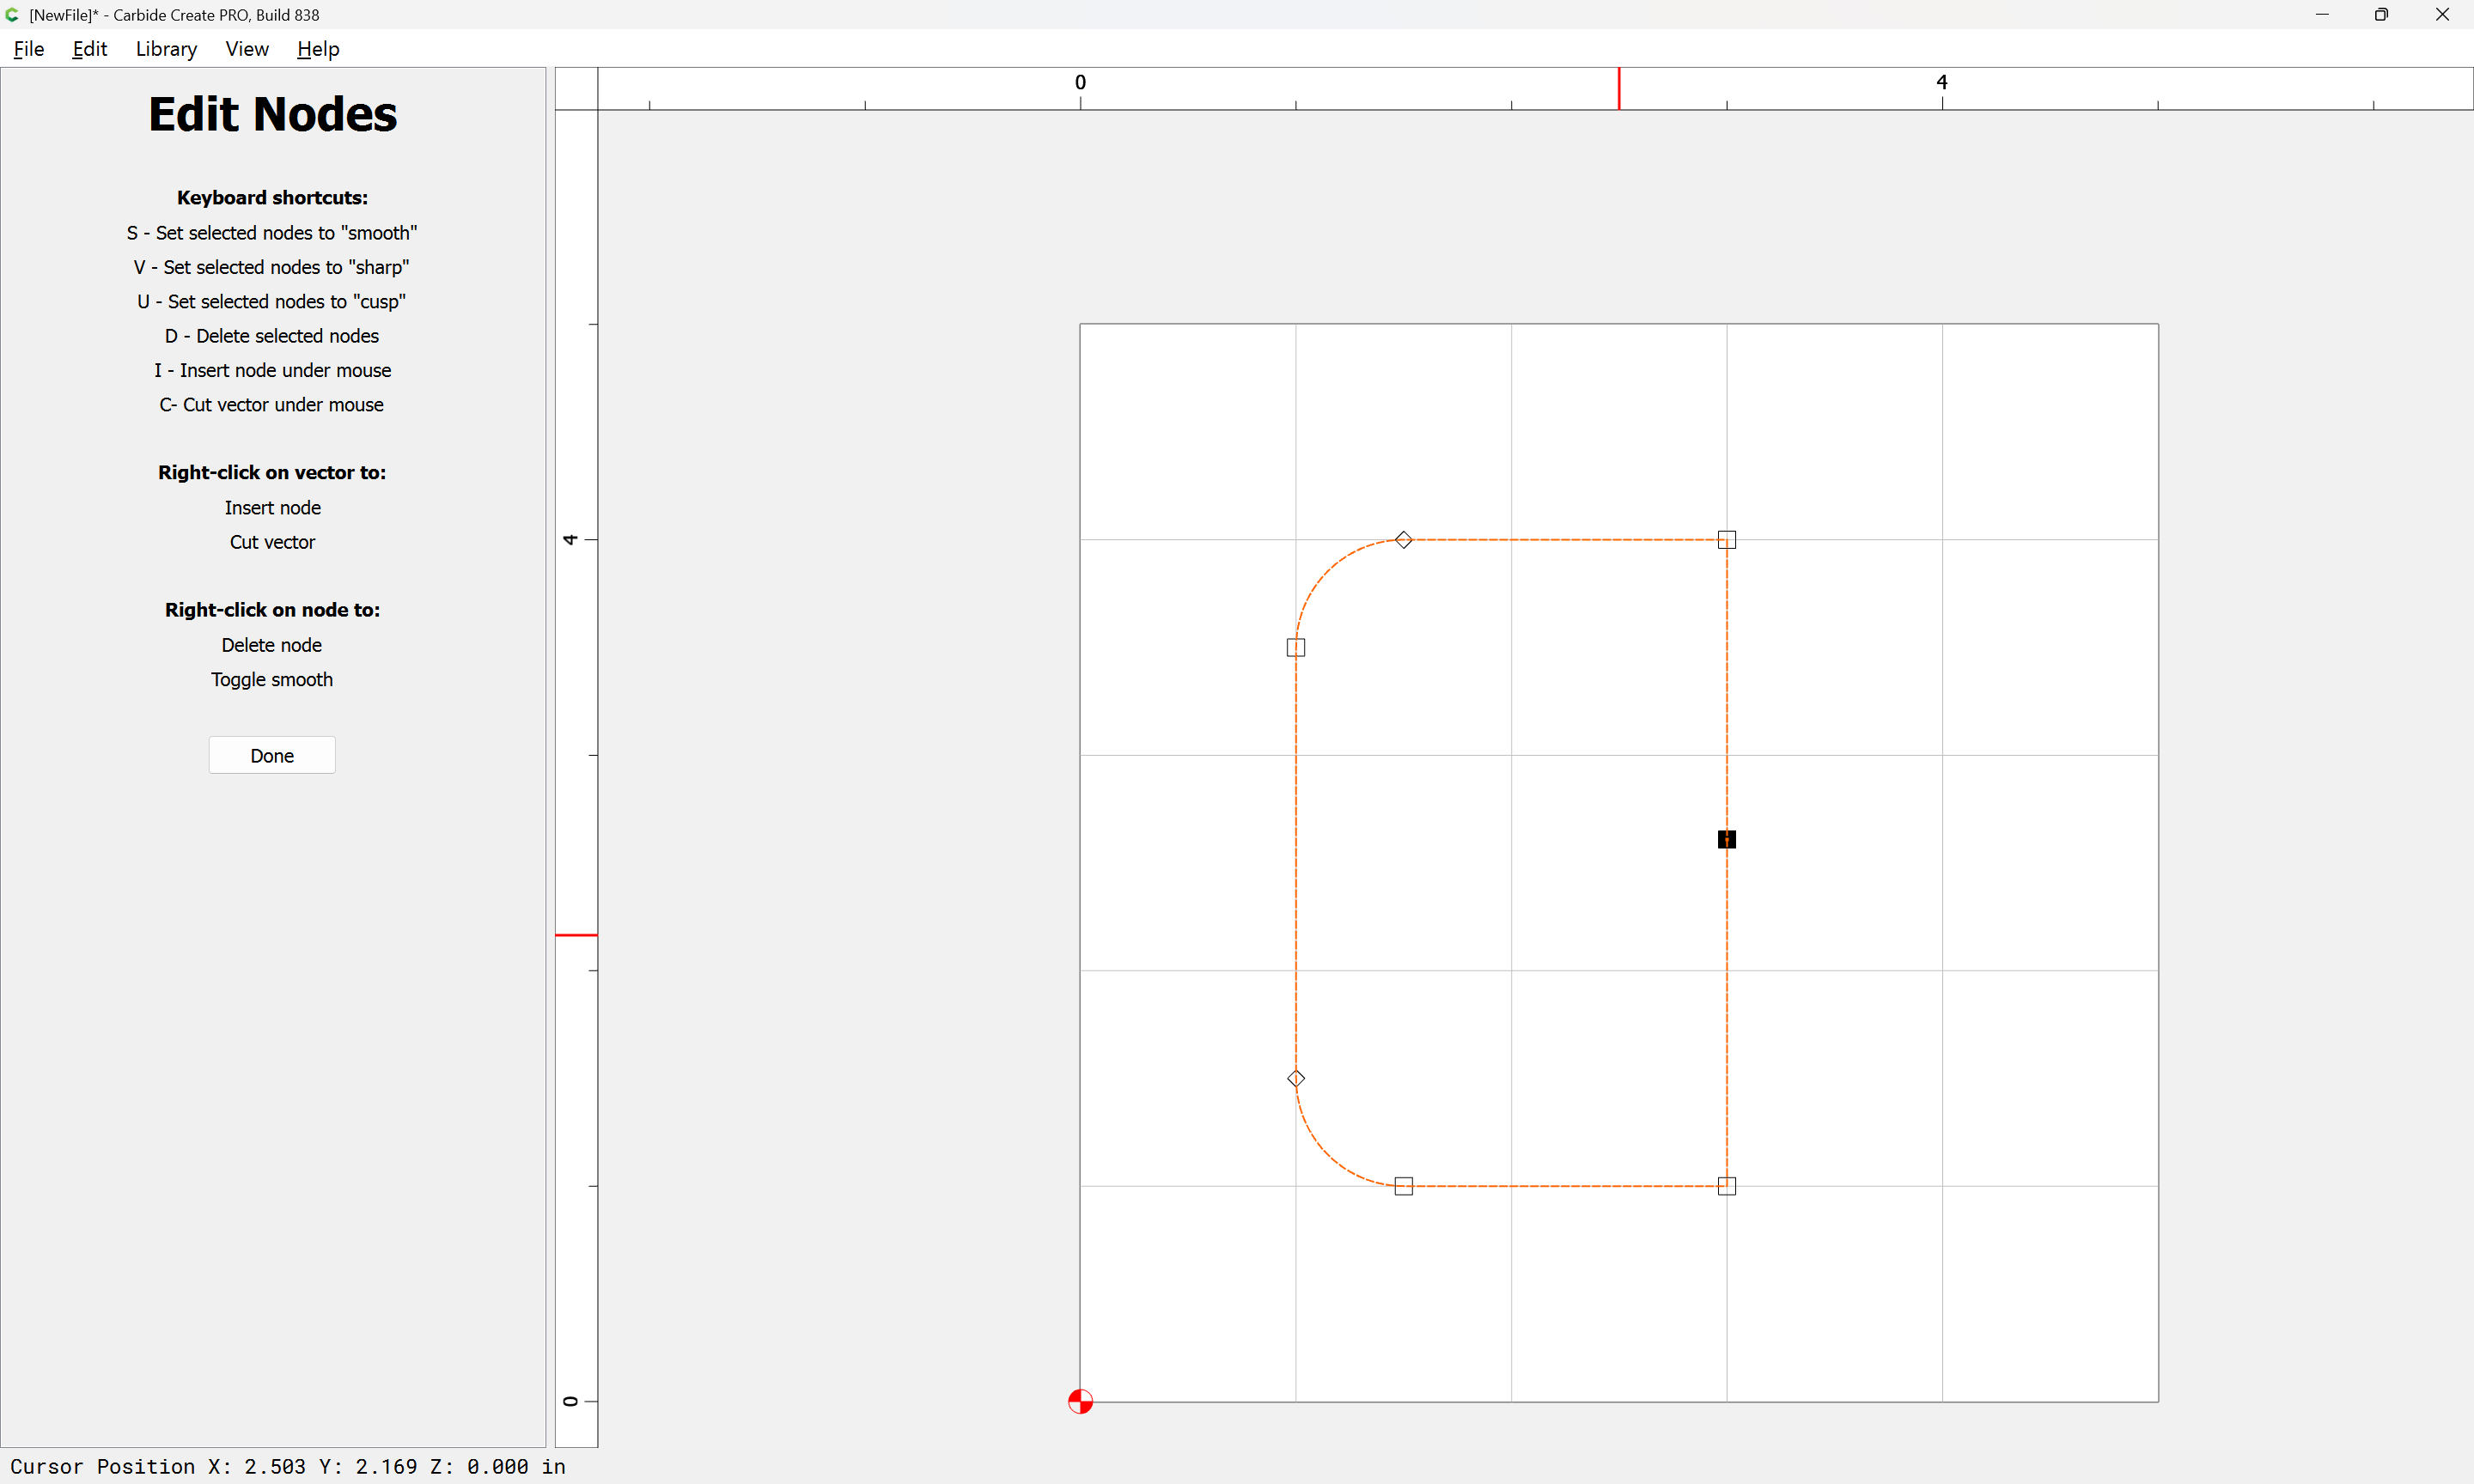Click the selected black node on right edge

(1726, 839)
